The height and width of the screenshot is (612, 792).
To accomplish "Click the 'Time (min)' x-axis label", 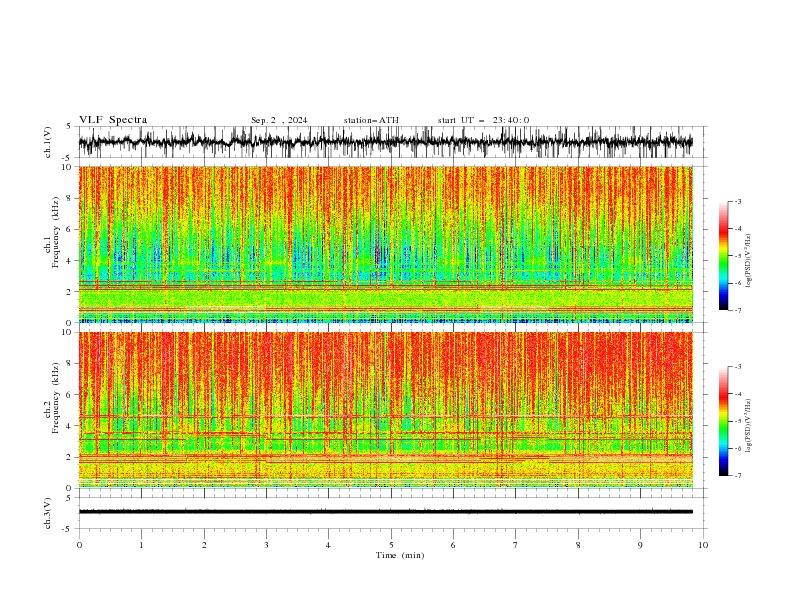I will [400, 555].
